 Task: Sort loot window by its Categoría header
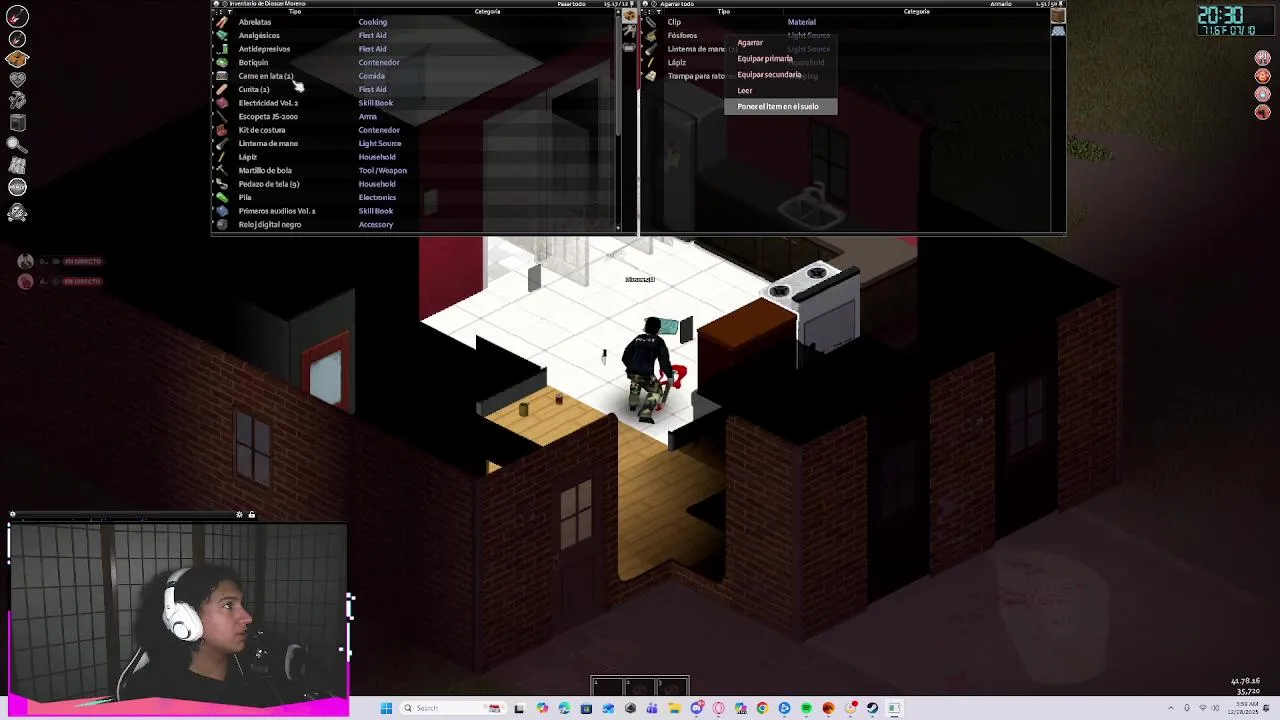tap(917, 12)
